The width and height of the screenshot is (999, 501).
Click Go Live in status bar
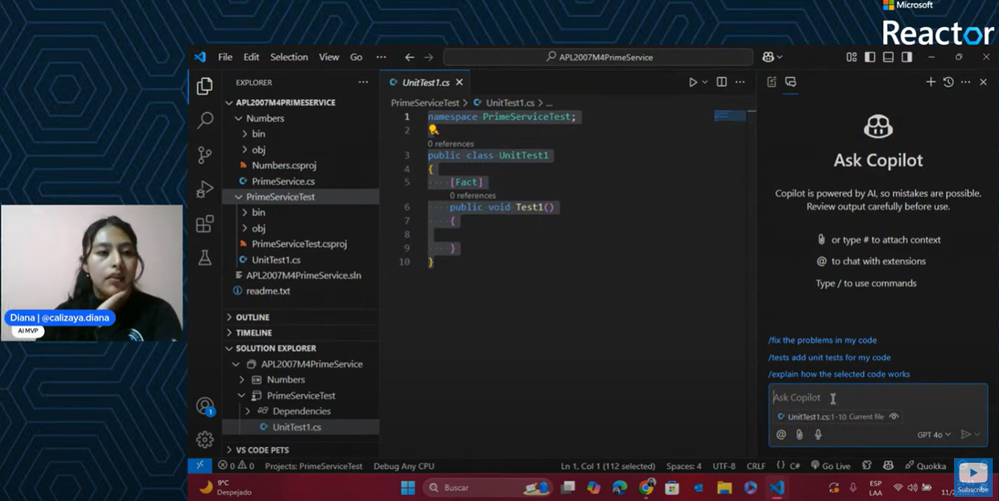[x=830, y=466]
